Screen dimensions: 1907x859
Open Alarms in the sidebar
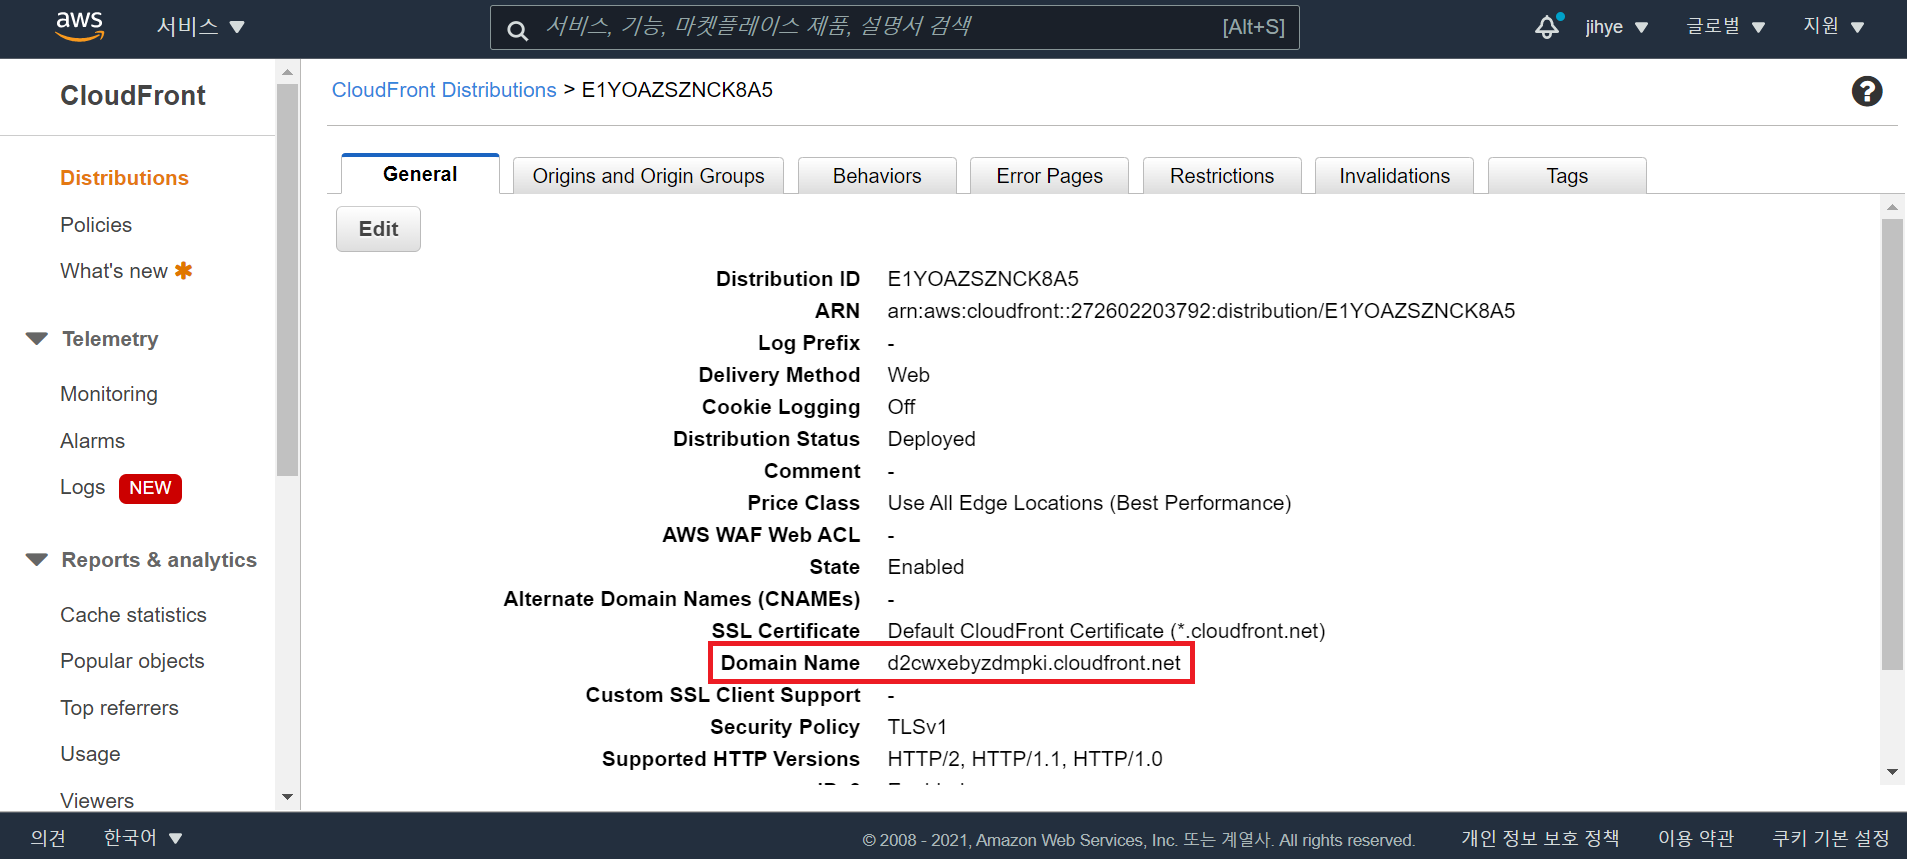pyautogui.click(x=92, y=441)
